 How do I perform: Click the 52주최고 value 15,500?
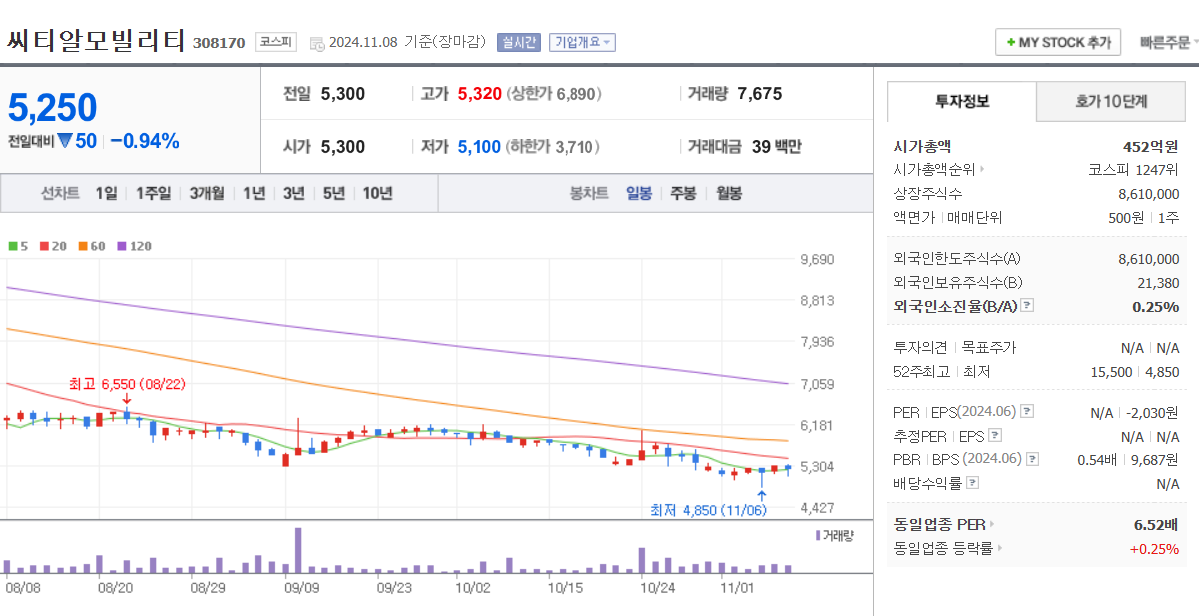tap(1111, 371)
